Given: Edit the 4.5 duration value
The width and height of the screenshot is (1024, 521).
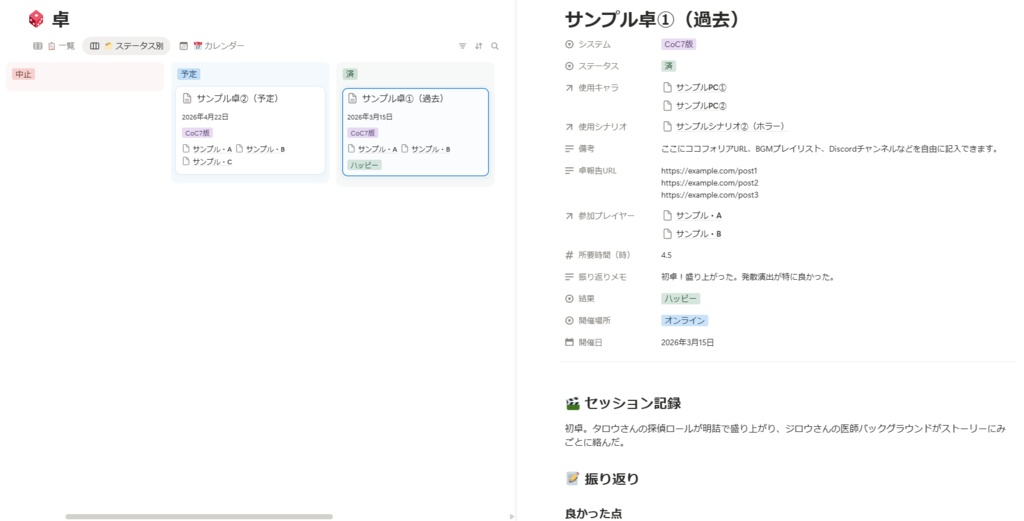Looking at the screenshot, I should point(666,255).
